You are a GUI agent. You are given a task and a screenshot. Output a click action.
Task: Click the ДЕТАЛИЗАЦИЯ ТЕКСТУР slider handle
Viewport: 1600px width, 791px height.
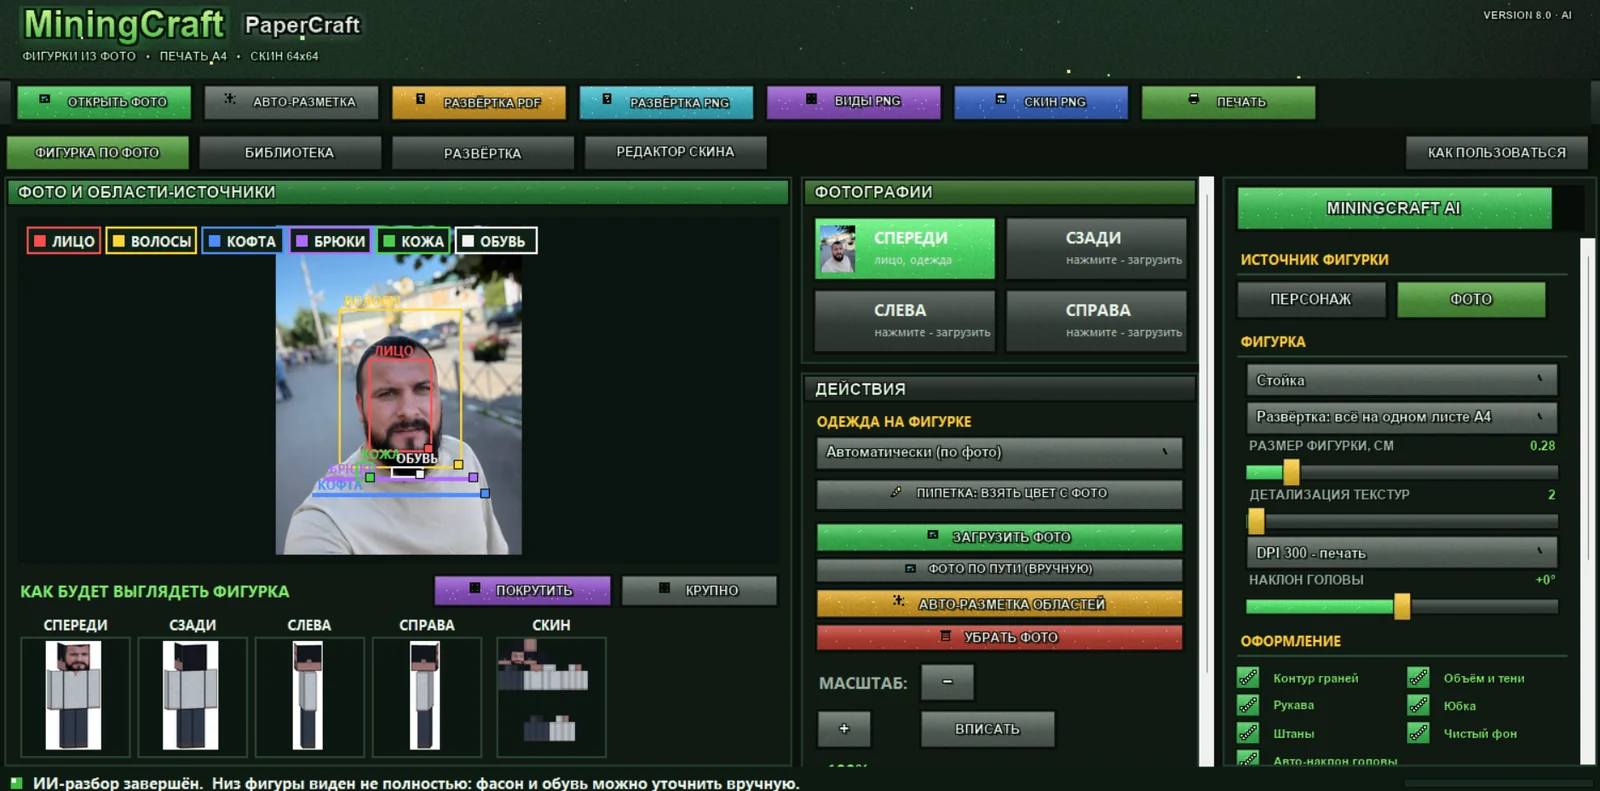[1256, 520]
